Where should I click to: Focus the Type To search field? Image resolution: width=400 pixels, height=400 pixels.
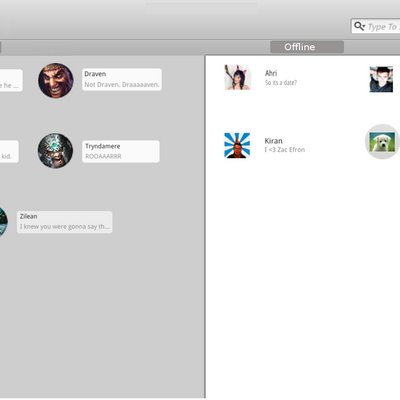pos(376,26)
